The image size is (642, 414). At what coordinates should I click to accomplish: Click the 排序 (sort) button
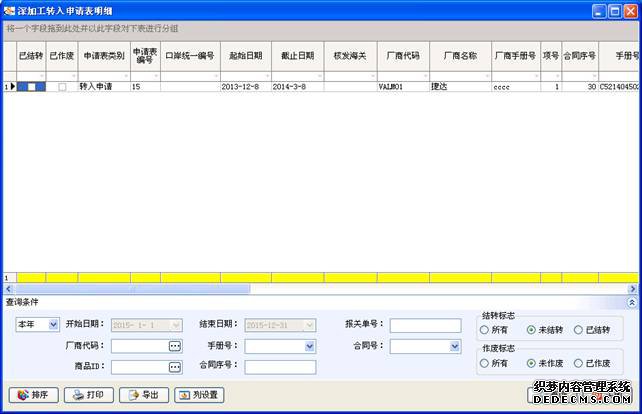click(32, 395)
